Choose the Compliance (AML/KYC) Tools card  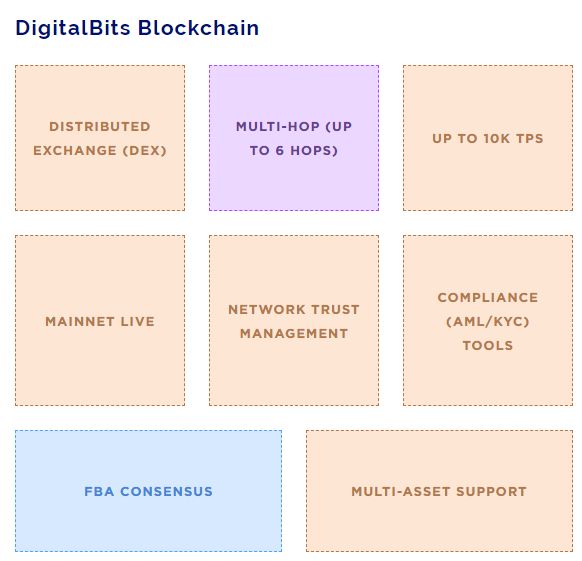[x=488, y=320]
